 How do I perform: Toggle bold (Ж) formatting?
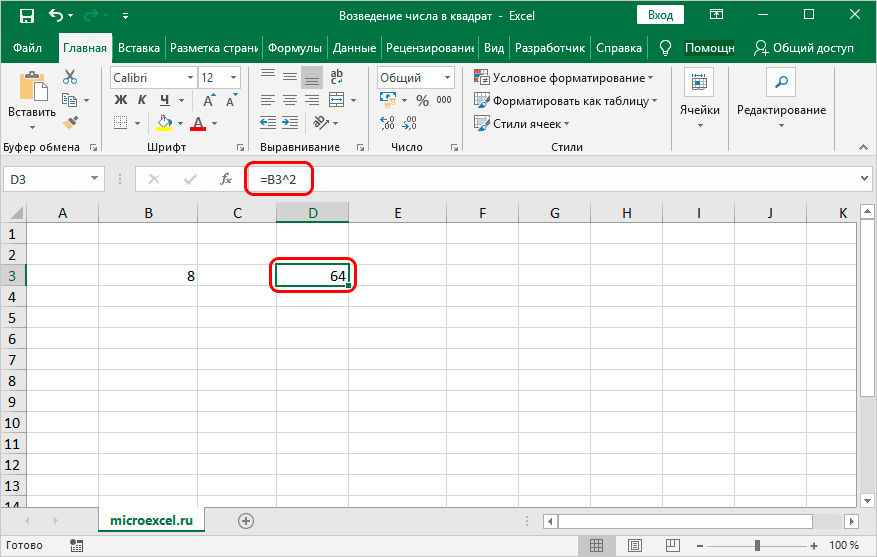tap(120, 100)
